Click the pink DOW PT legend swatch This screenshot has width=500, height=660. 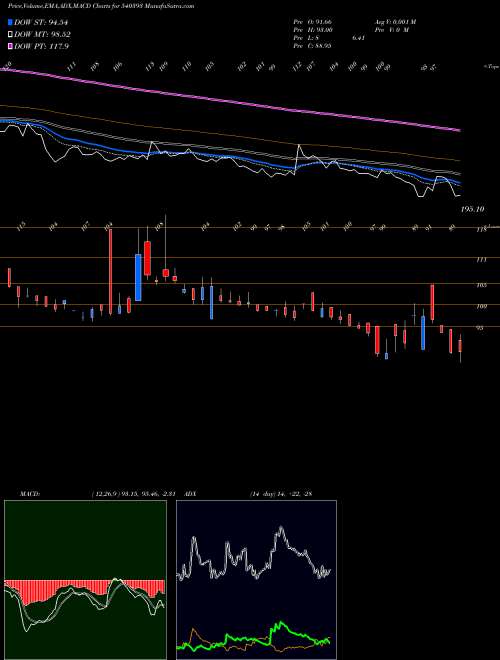pos(11,46)
